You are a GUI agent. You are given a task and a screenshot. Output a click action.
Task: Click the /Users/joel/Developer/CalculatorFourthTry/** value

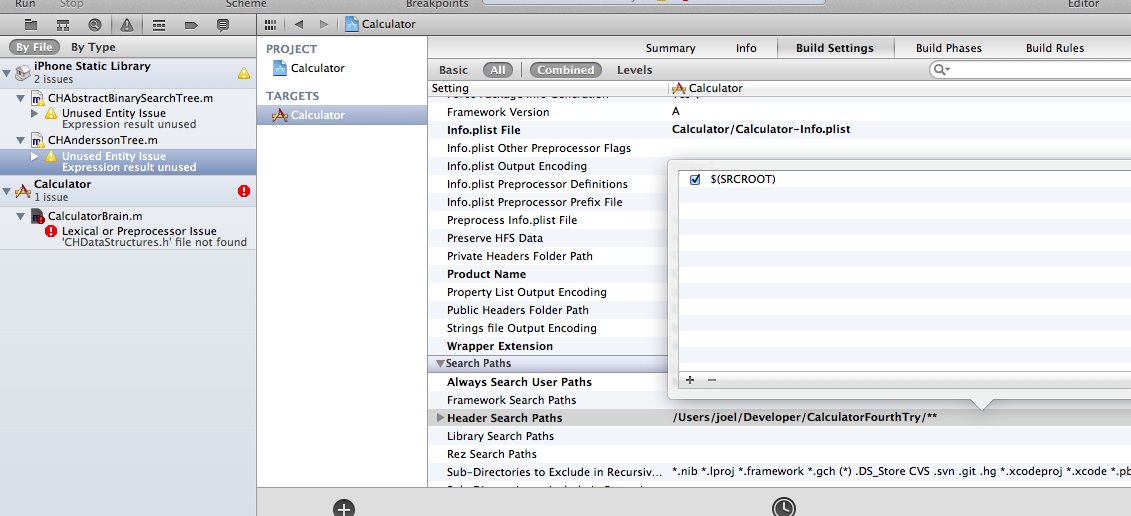click(804, 418)
